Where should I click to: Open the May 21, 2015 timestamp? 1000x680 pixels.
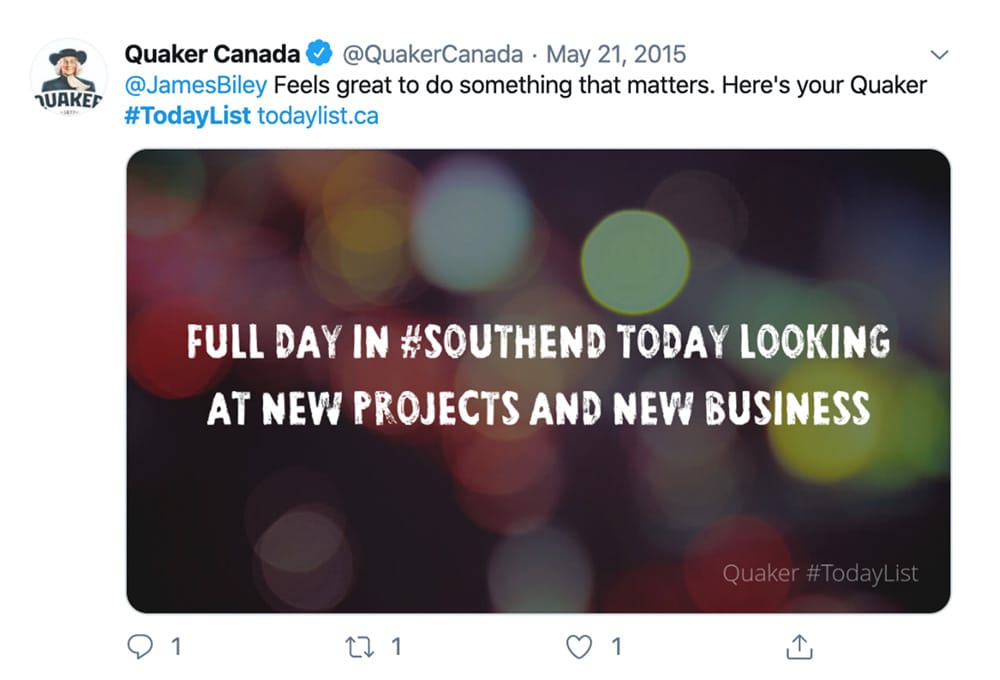615,53
